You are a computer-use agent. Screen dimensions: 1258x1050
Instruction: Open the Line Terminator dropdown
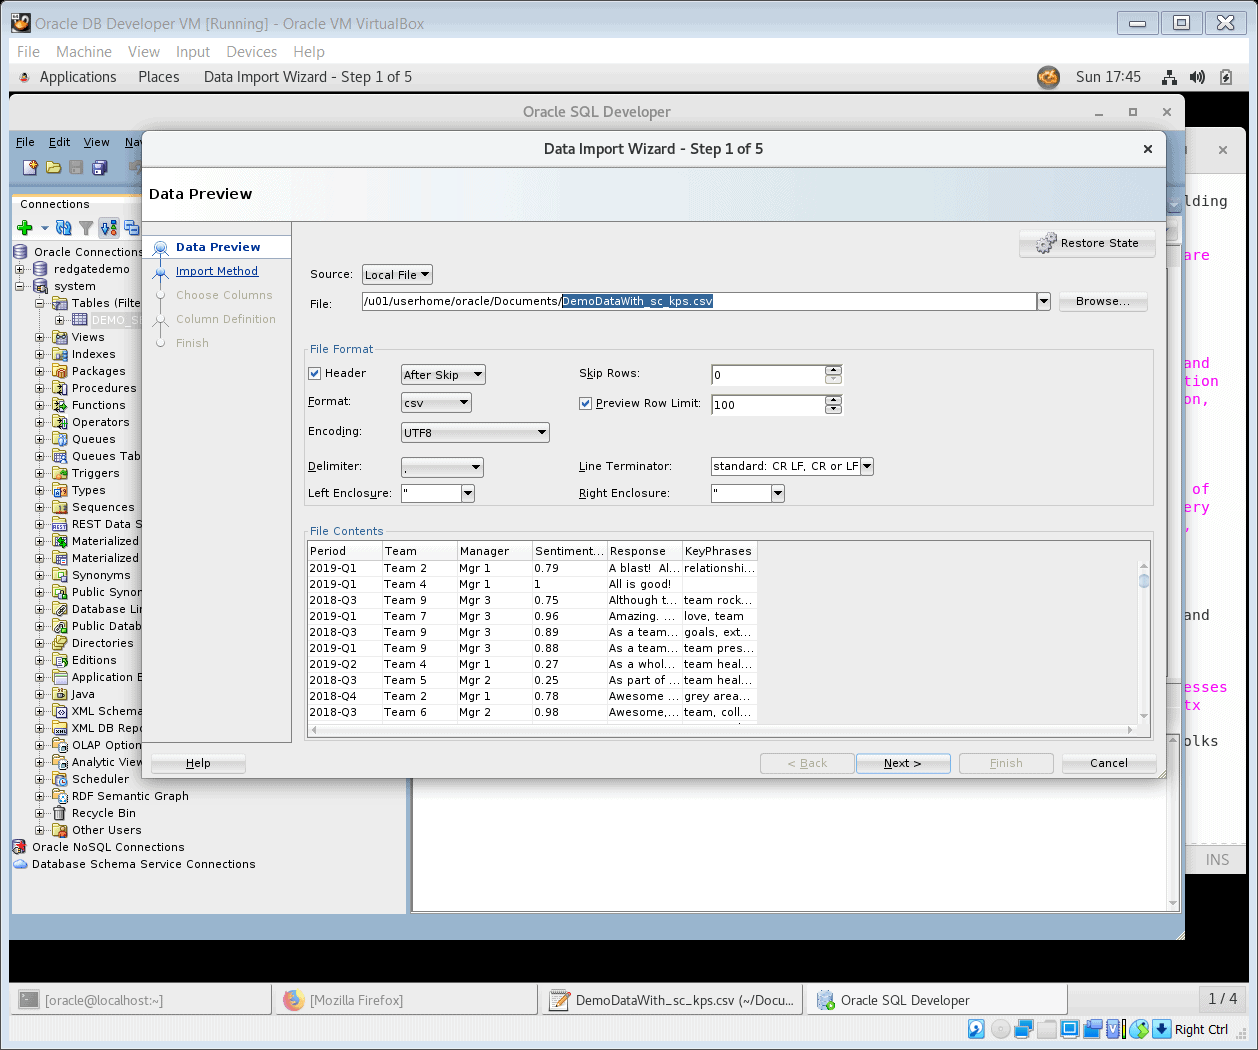(x=867, y=466)
